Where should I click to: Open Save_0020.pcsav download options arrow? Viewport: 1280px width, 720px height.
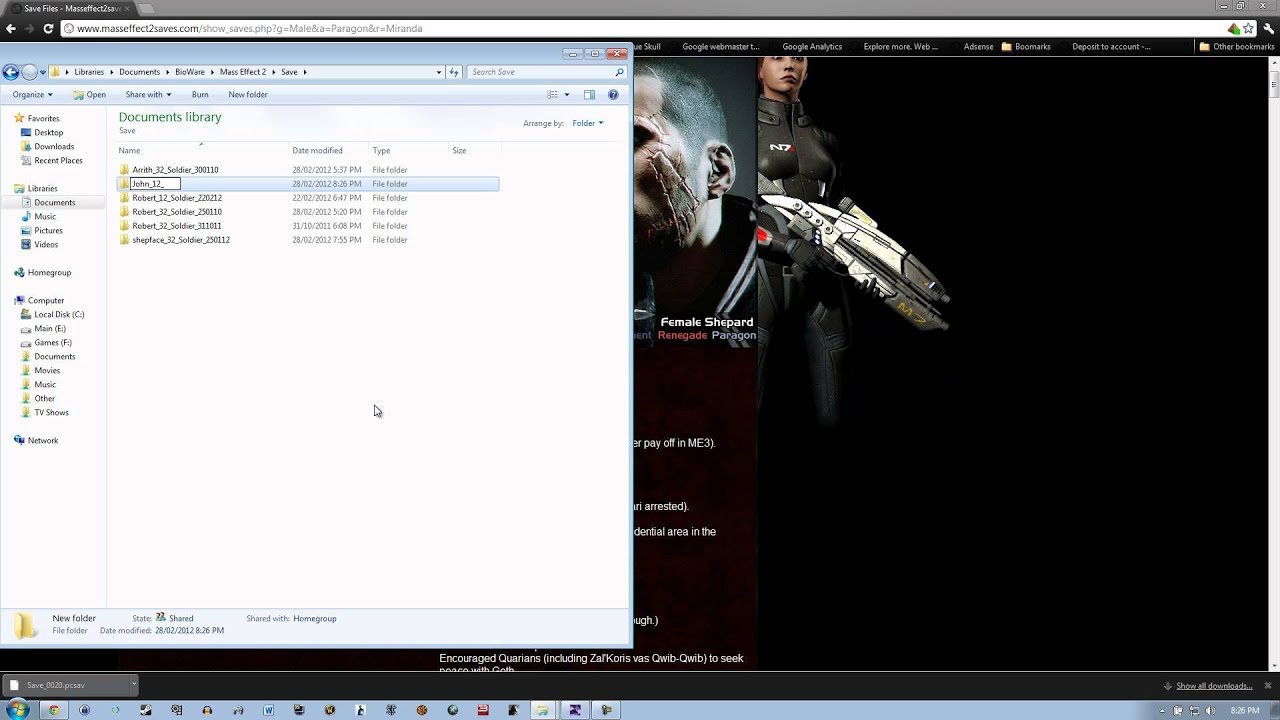[x=133, y=685]
